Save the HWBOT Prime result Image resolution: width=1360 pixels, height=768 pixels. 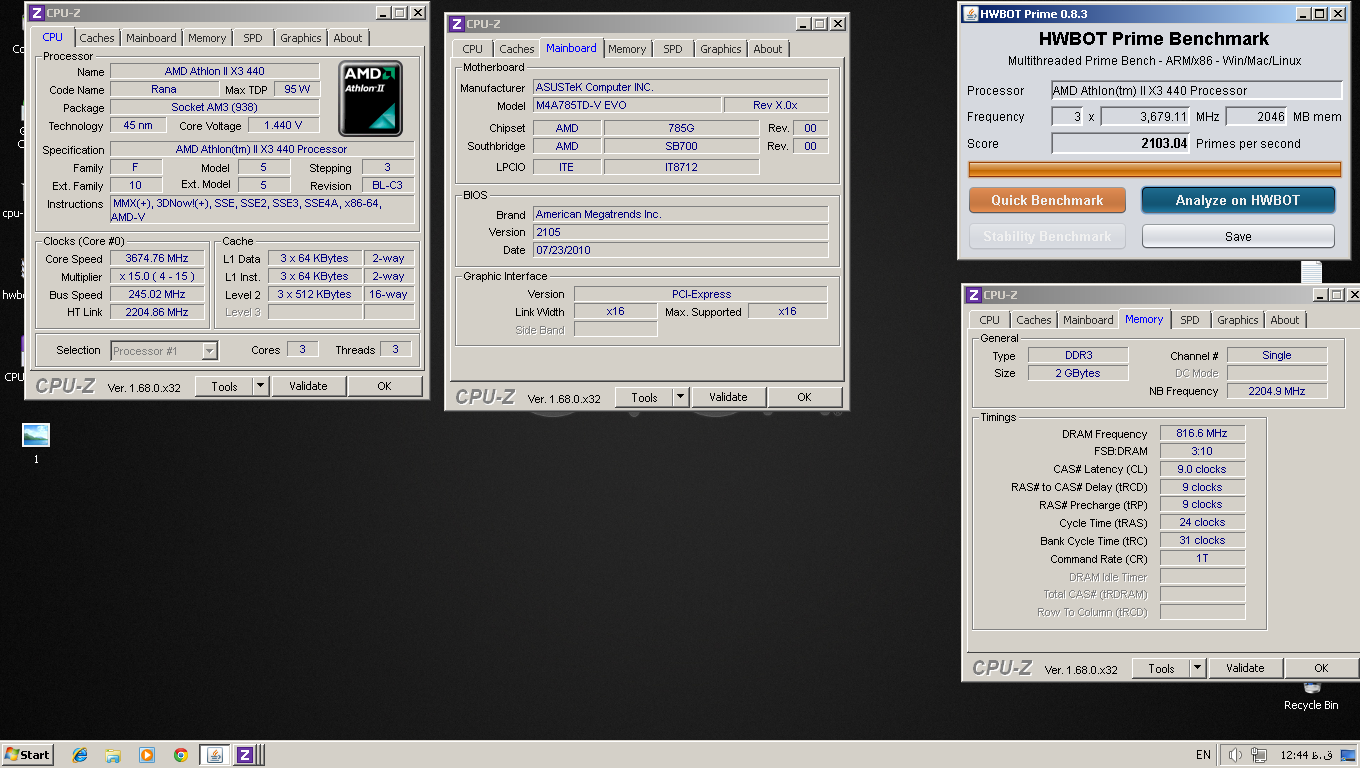pos(1238,236)
